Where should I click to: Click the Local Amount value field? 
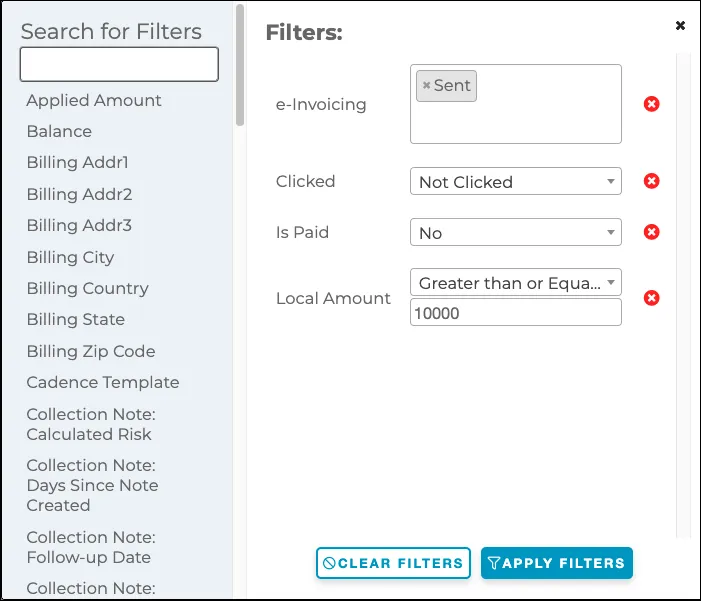(x=515, y=313)
